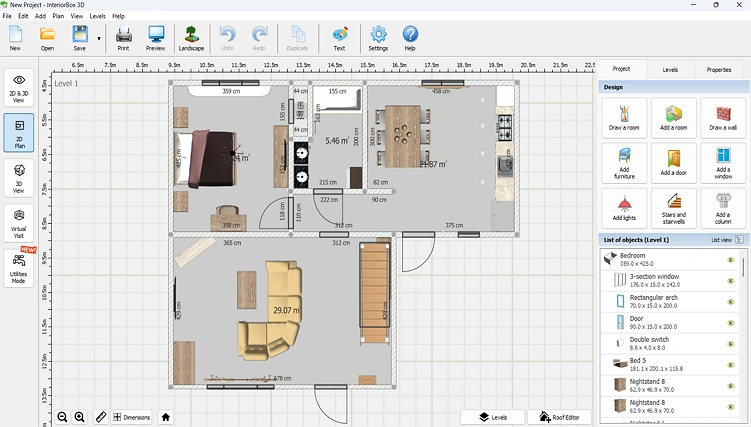Open the Help menu in menu bar

pos(118,16)
